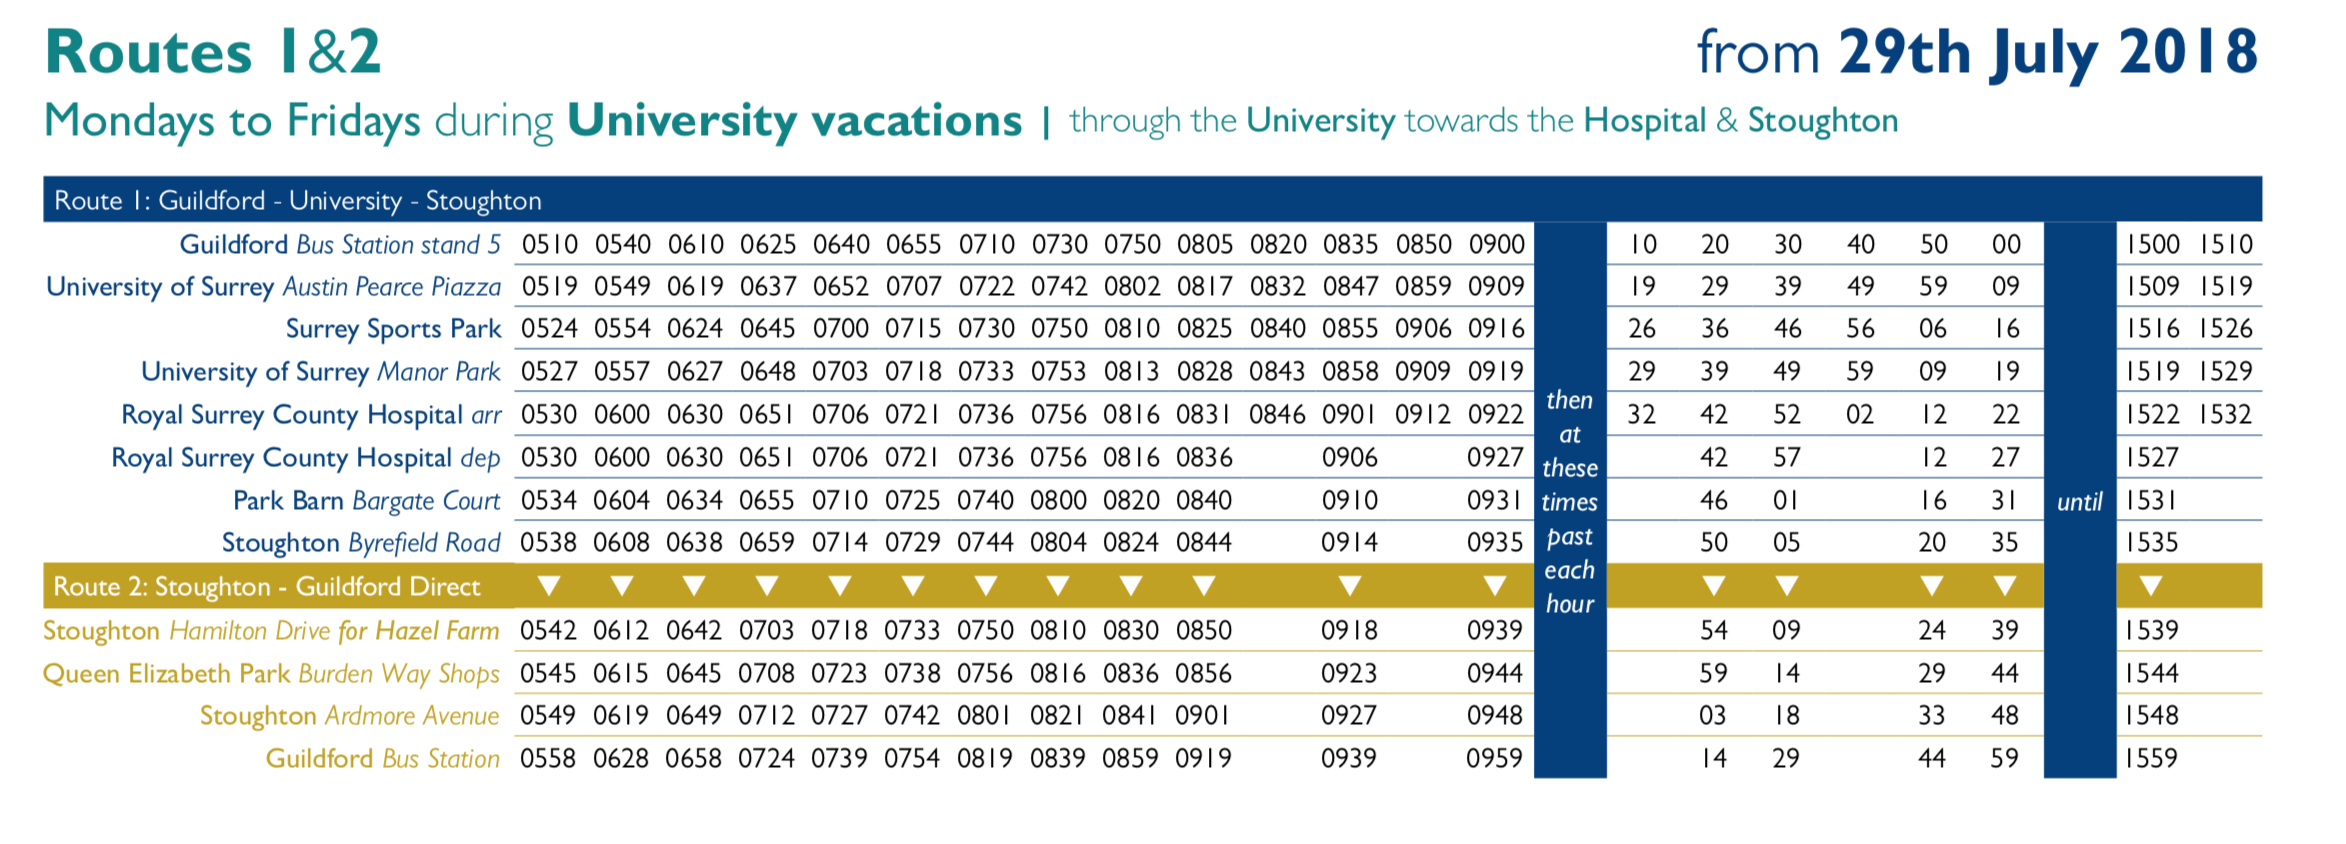This screenshot has height=844, width=2346.
Task: Click the Queen Elizabeth Park Burden Way Shops stop
Action: [x=271, y=673]
